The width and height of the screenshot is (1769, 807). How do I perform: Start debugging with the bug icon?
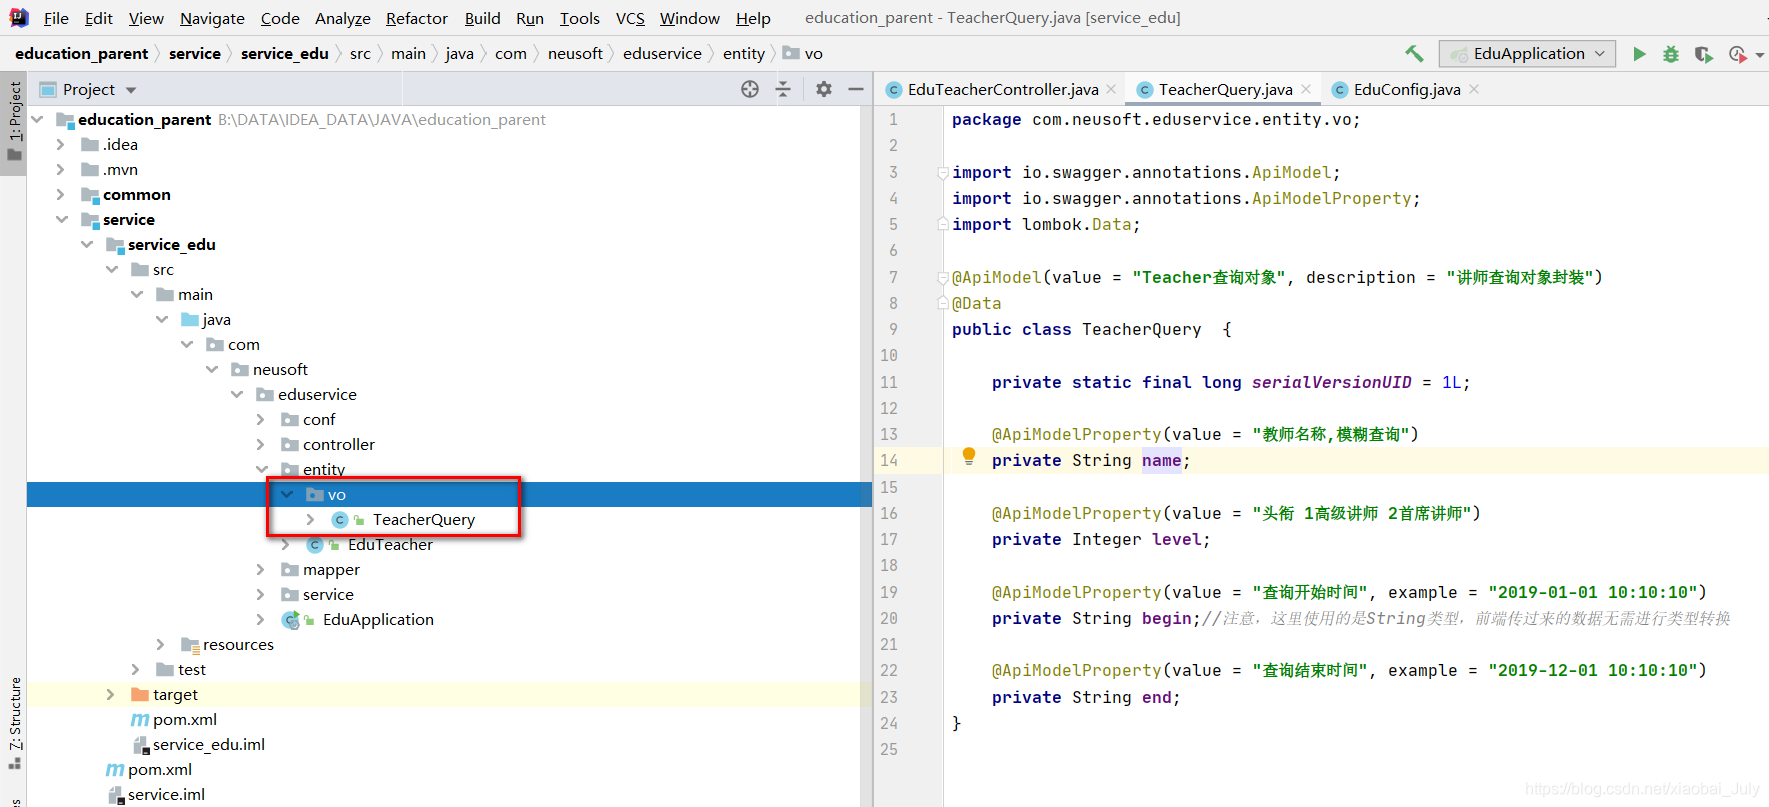1671,54
